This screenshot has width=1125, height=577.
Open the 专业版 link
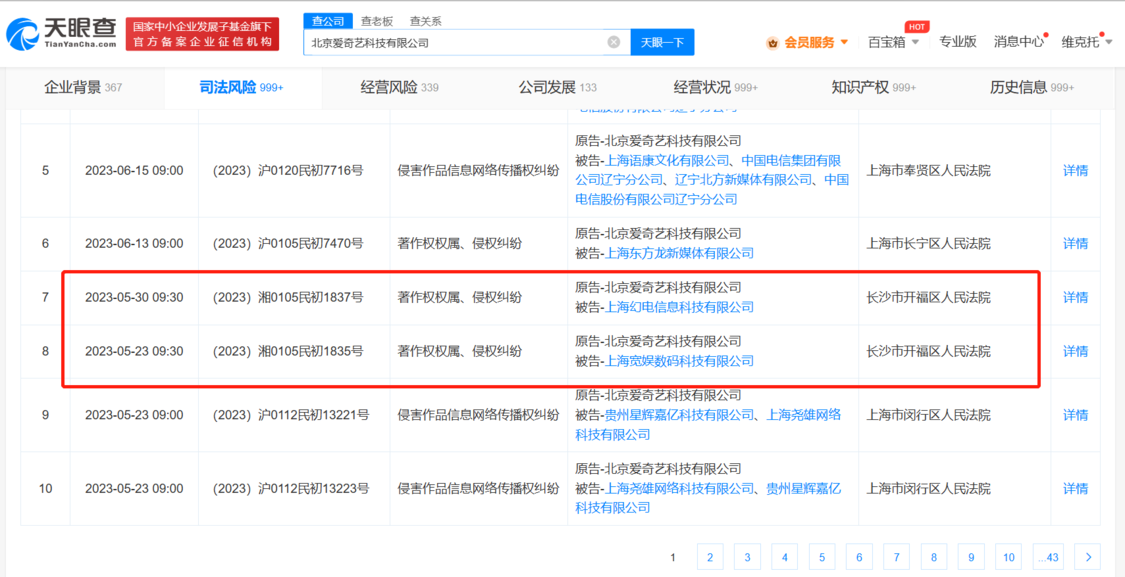tap(958, 42)
